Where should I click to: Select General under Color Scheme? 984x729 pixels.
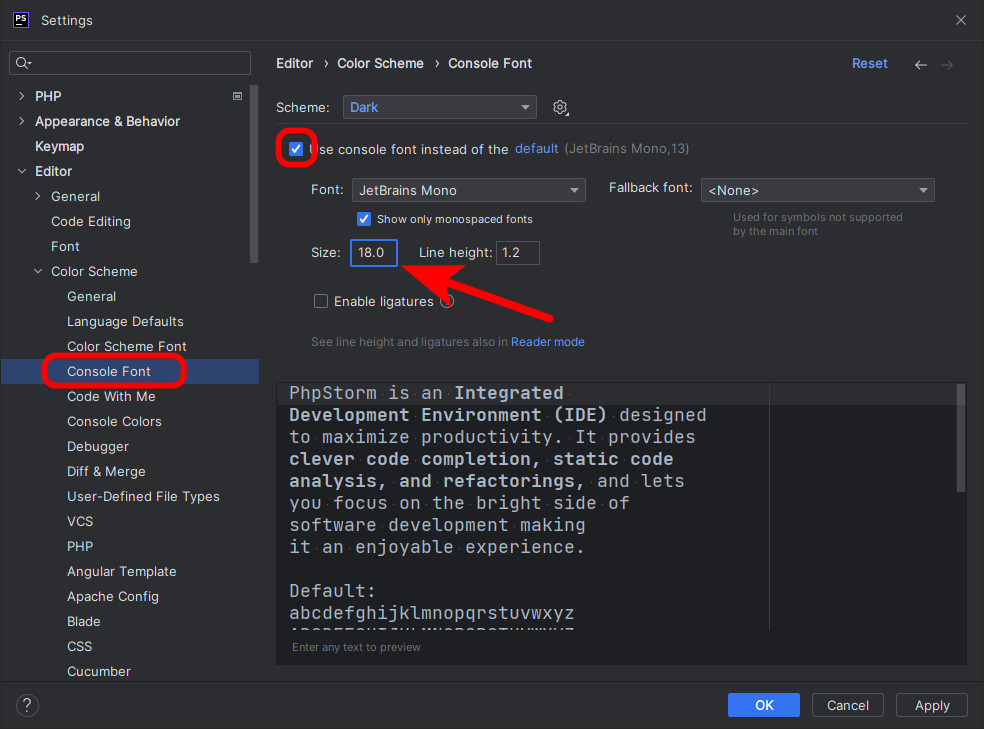tap(92, 296)
